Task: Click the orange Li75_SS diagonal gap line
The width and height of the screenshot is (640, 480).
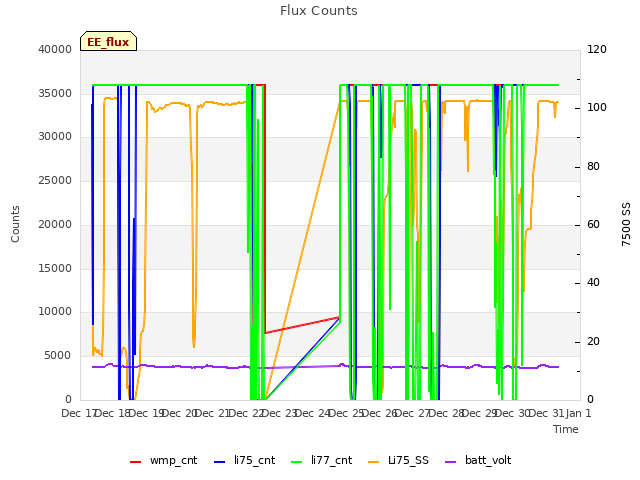Action: [302, 250]
